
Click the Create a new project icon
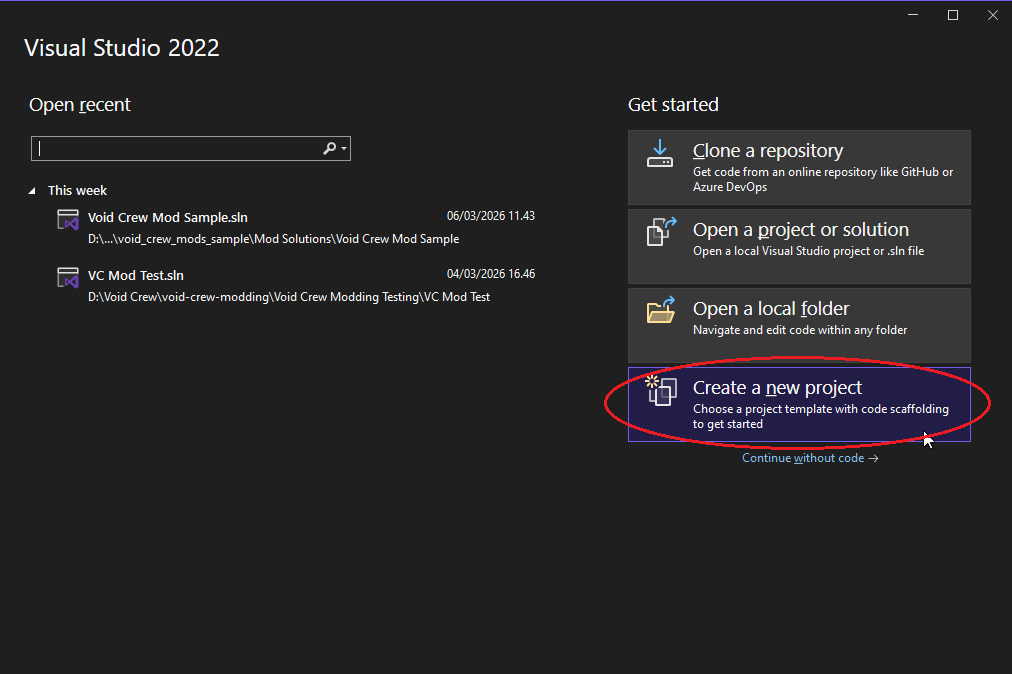661,389
